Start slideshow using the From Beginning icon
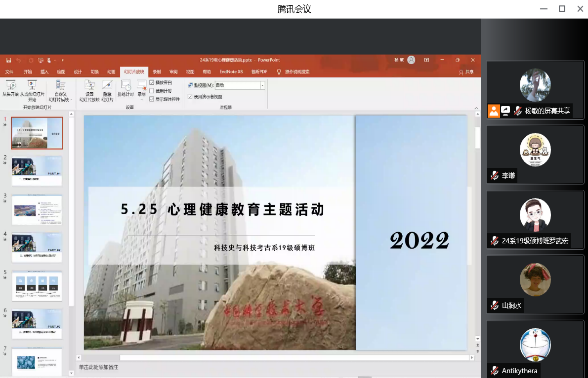Screen dimensions: 588x378 [x=10, y=86]
